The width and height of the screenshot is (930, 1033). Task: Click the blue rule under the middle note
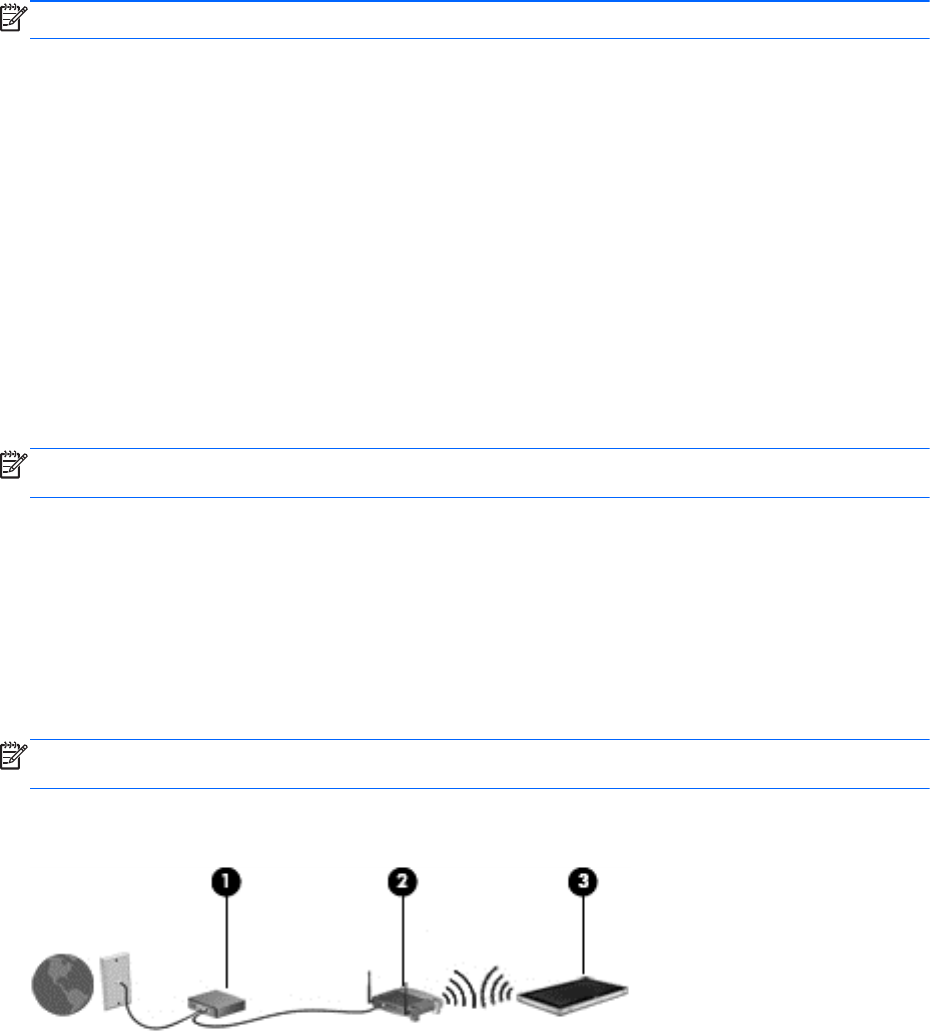click(479, 497)
